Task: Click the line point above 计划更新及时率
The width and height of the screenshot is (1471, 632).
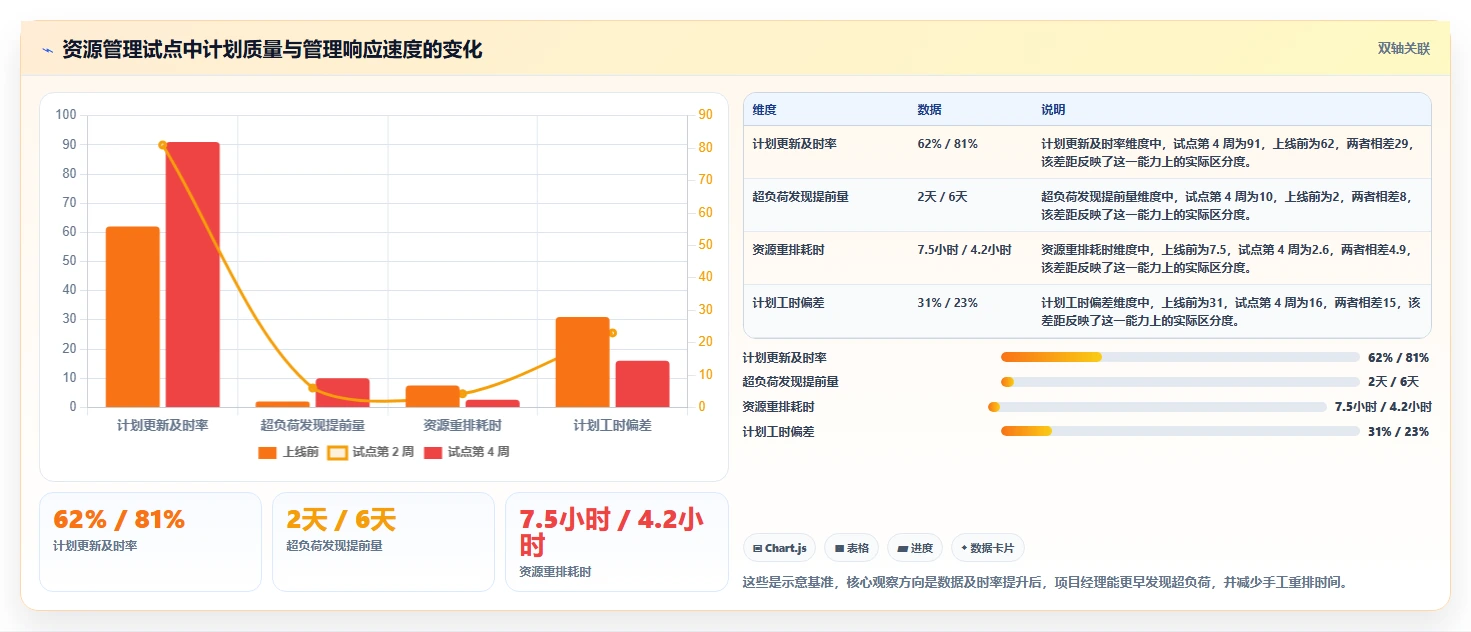Action: click(x=163, y=145)
